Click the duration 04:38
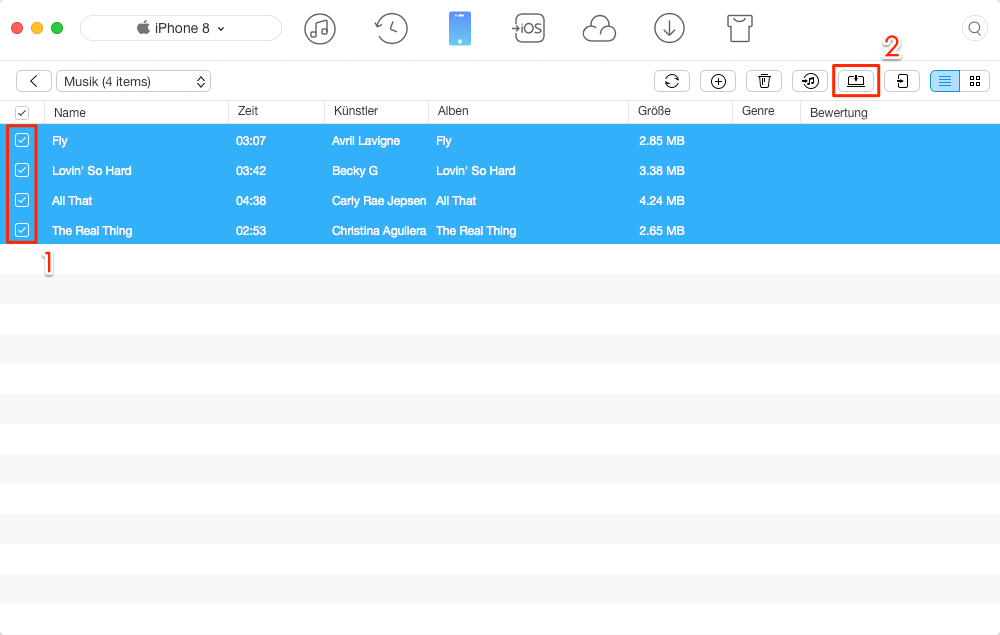This screenshot has width=1000, height=635. (251, 201)
